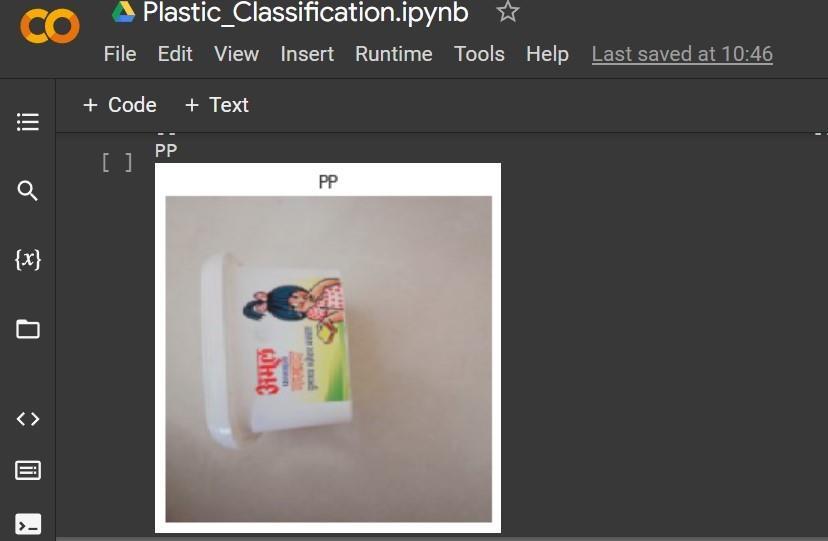This screenshot has width=828, height=541.
Task: Open the Edit menu
Action: pyautogui.click(x=175, y=54)
